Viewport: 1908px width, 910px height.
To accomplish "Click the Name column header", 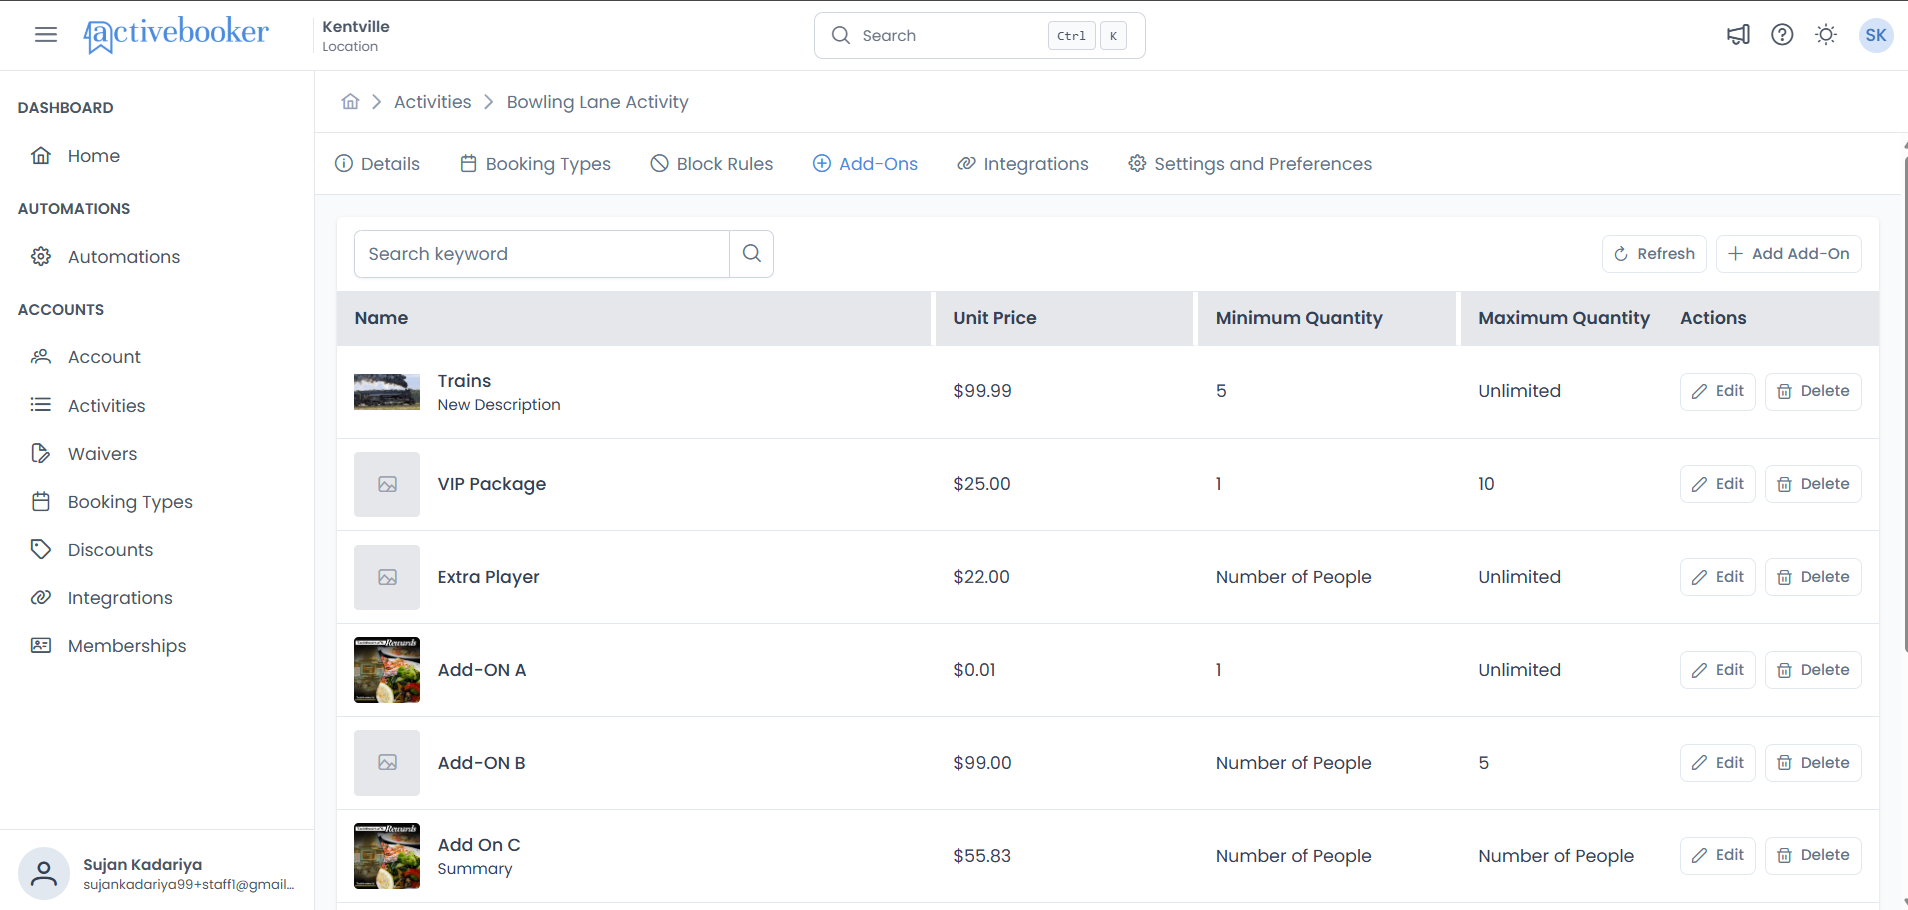I will pos(634,318).
